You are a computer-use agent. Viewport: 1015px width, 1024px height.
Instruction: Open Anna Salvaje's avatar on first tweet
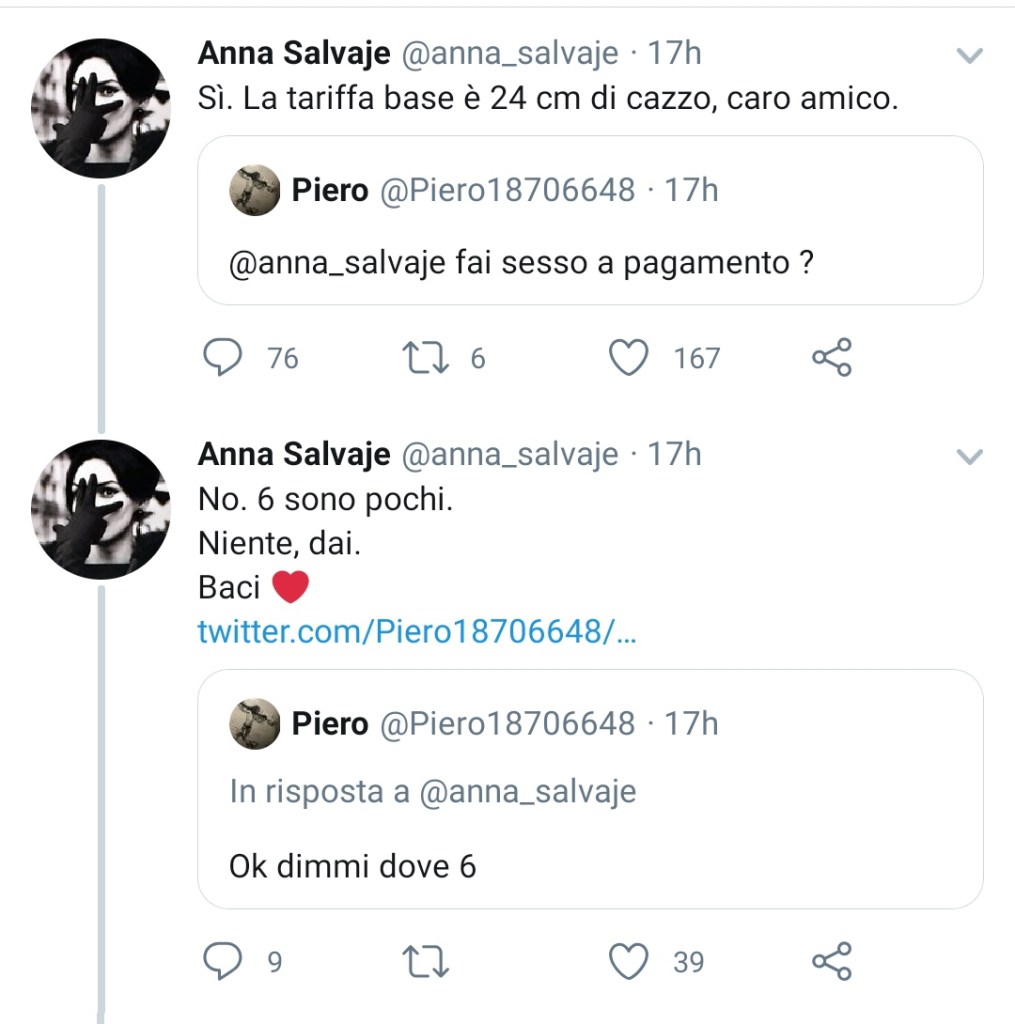tap(101, 108)
